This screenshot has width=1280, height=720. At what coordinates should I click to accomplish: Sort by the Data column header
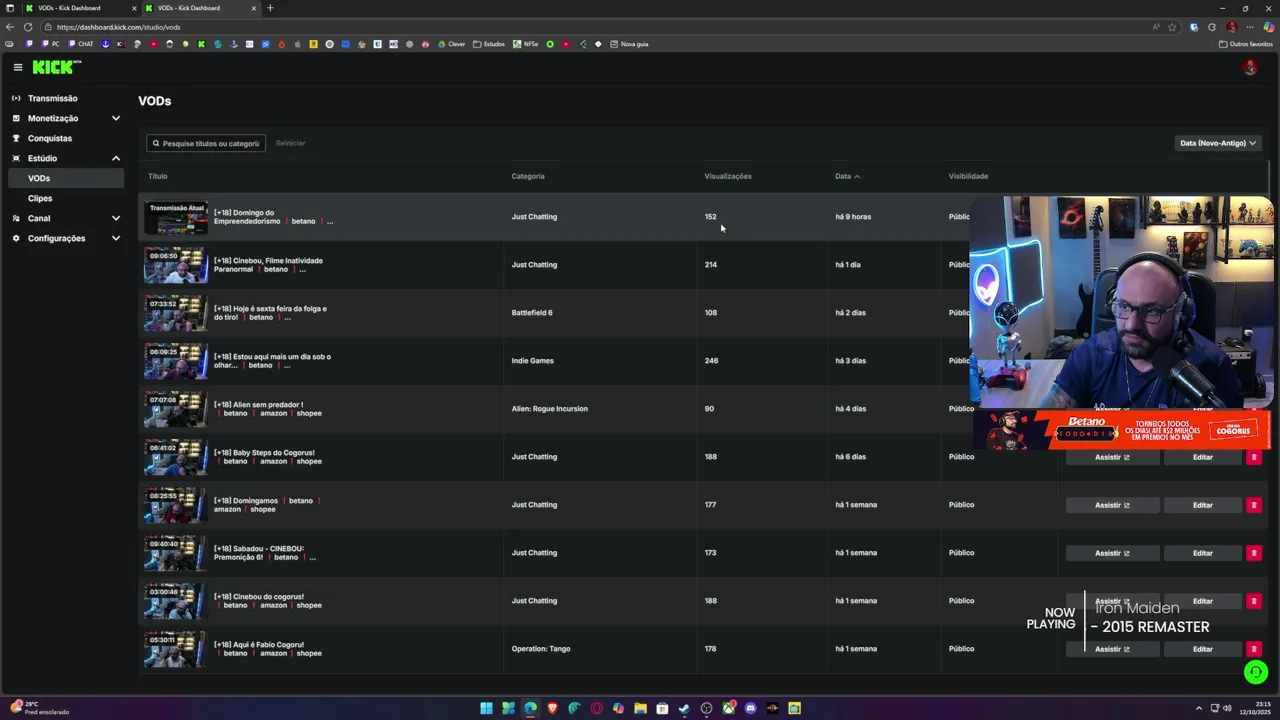[847, 176]
